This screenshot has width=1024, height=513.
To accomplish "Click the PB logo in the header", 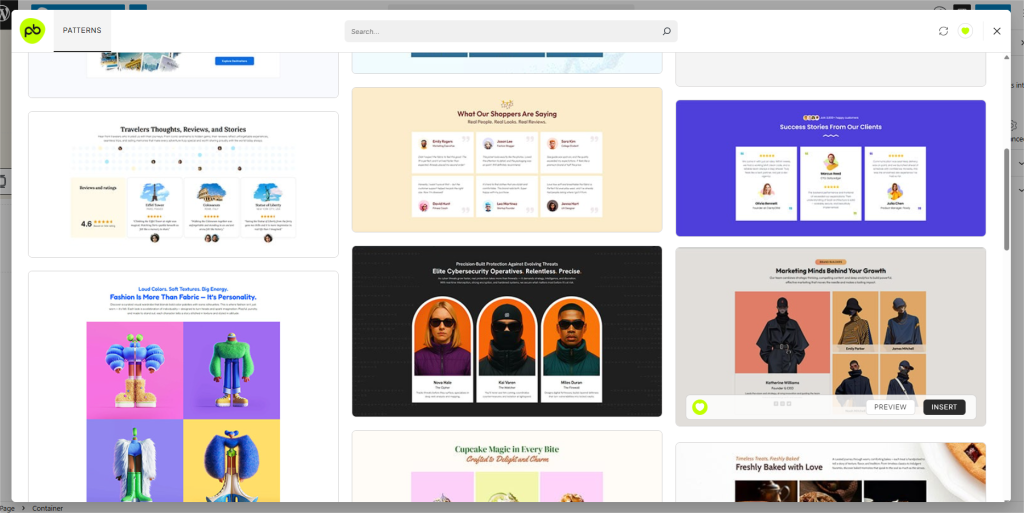I will [32, 31].
